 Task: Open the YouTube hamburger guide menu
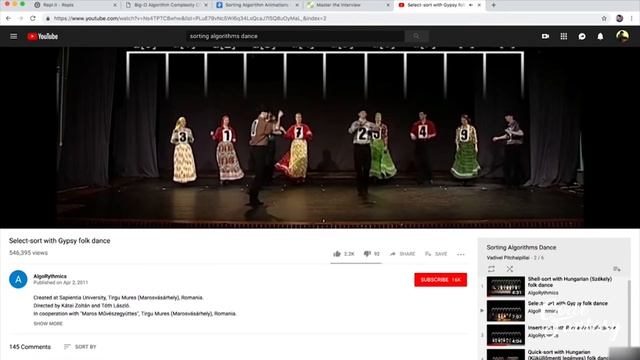[x=13, y=36]
